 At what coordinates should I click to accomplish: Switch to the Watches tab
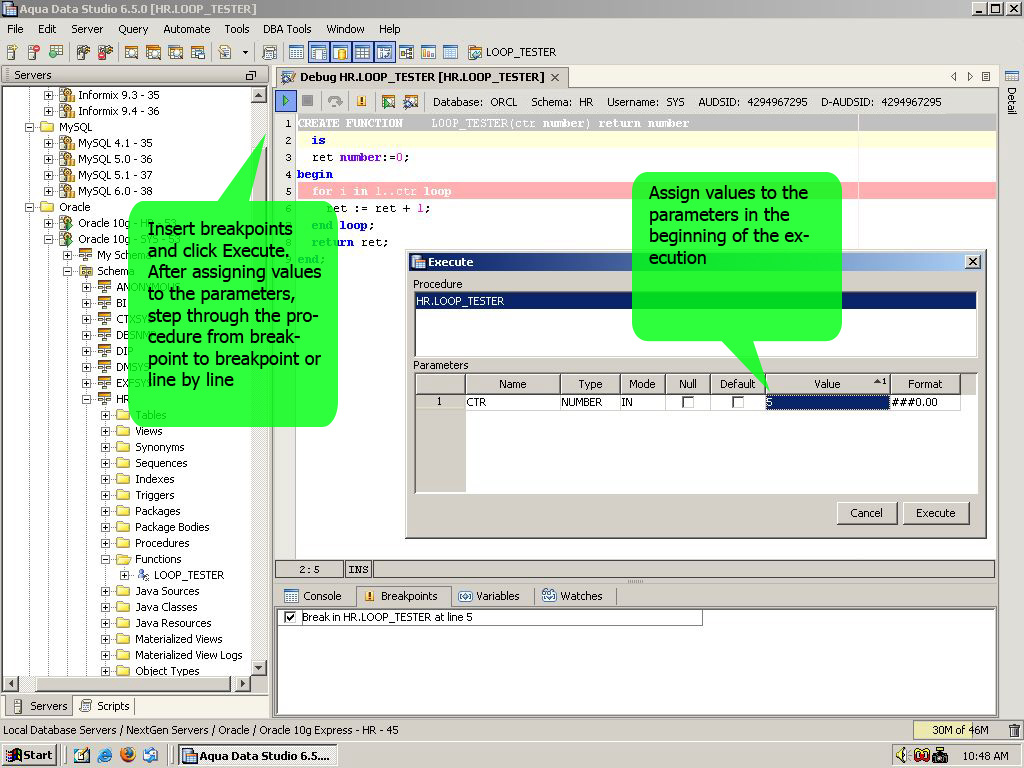pos(572,596)
